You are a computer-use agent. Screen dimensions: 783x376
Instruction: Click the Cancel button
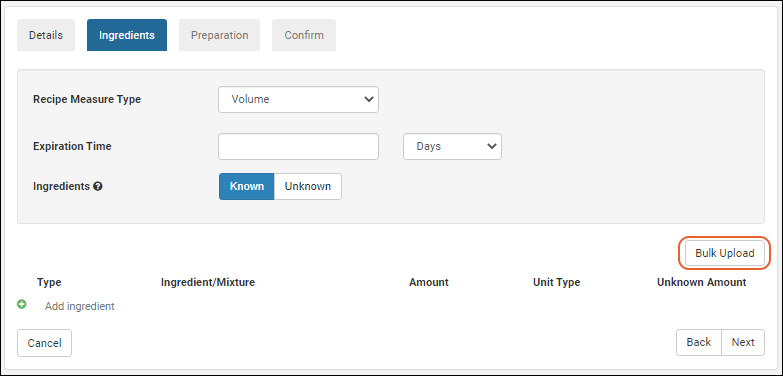44,343
